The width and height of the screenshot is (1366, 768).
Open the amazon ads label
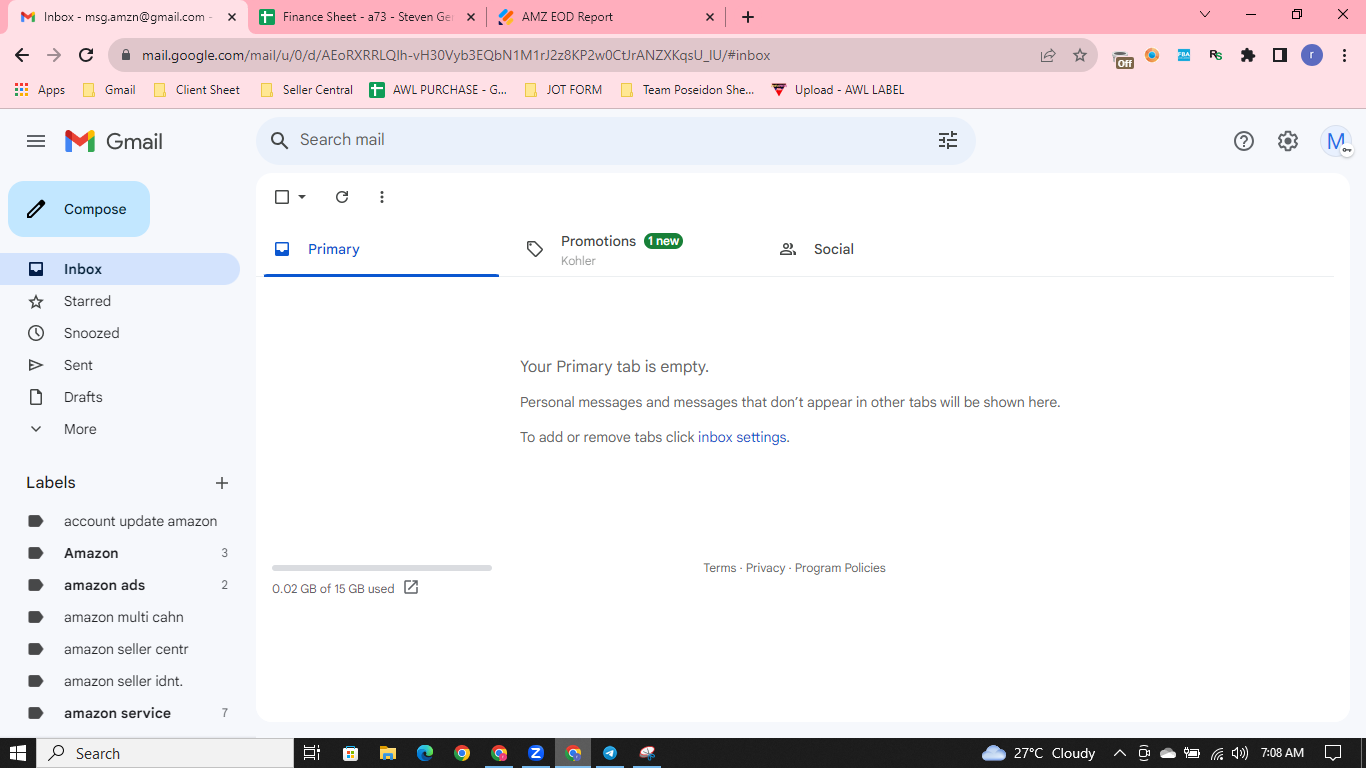pos(120,585)
